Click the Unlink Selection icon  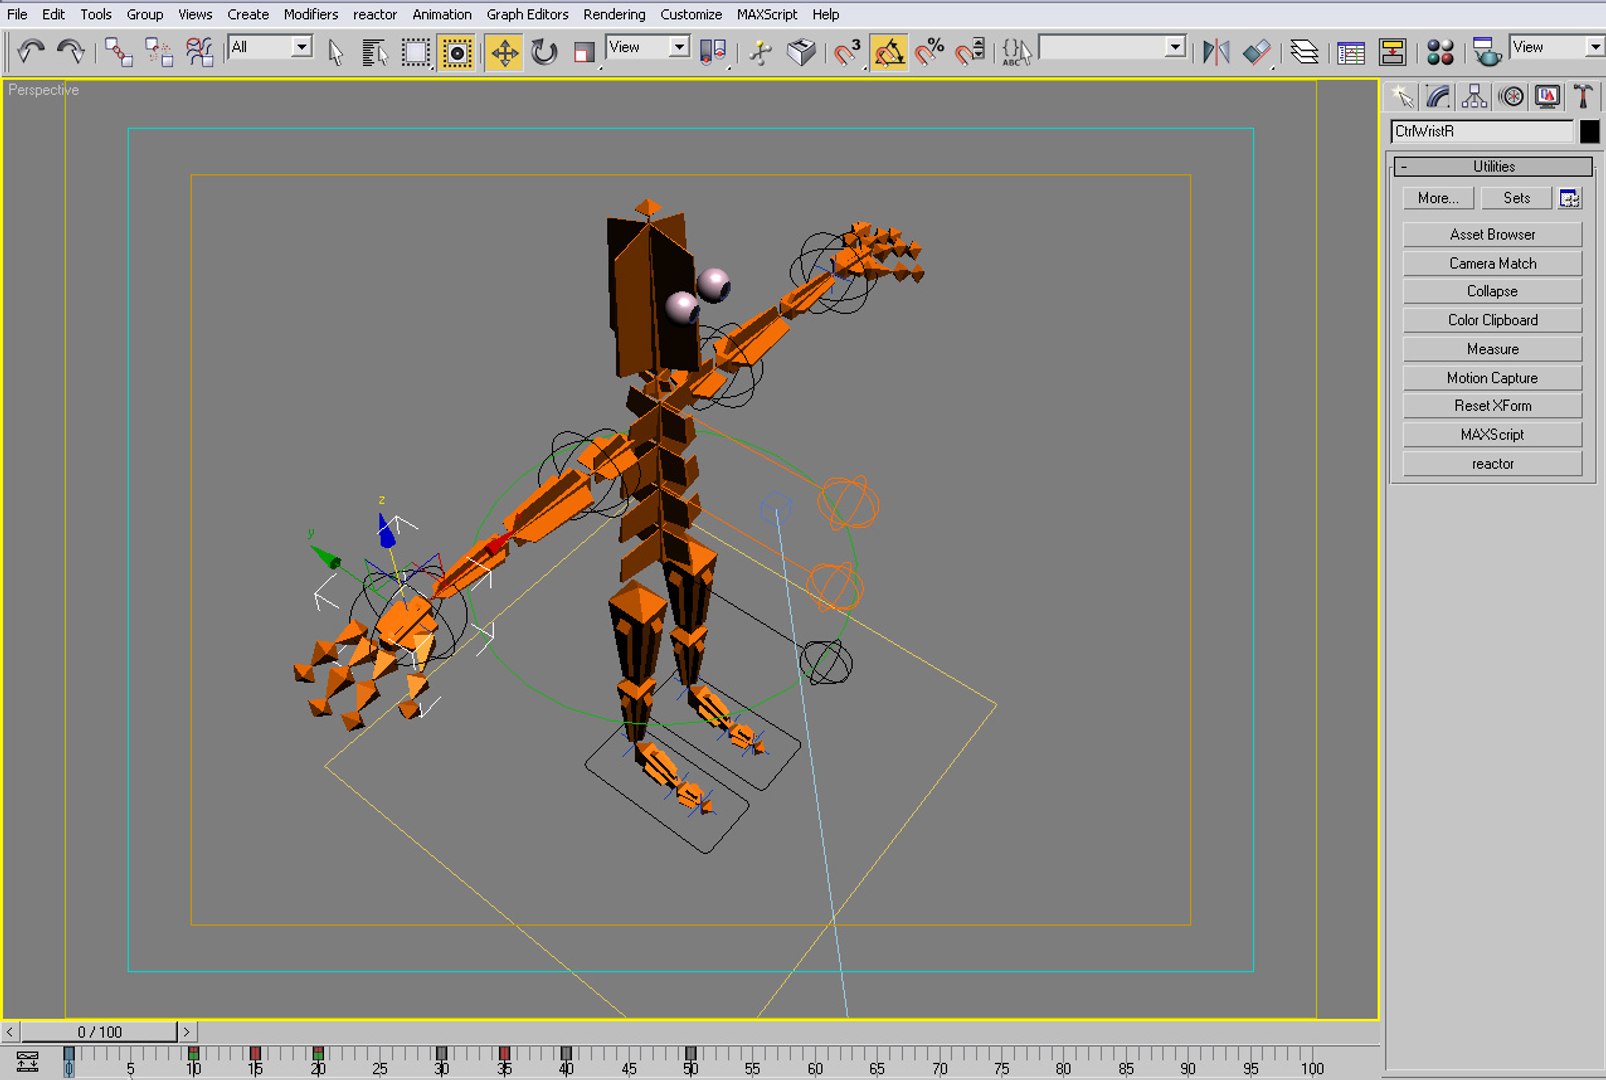coord(158,51)
